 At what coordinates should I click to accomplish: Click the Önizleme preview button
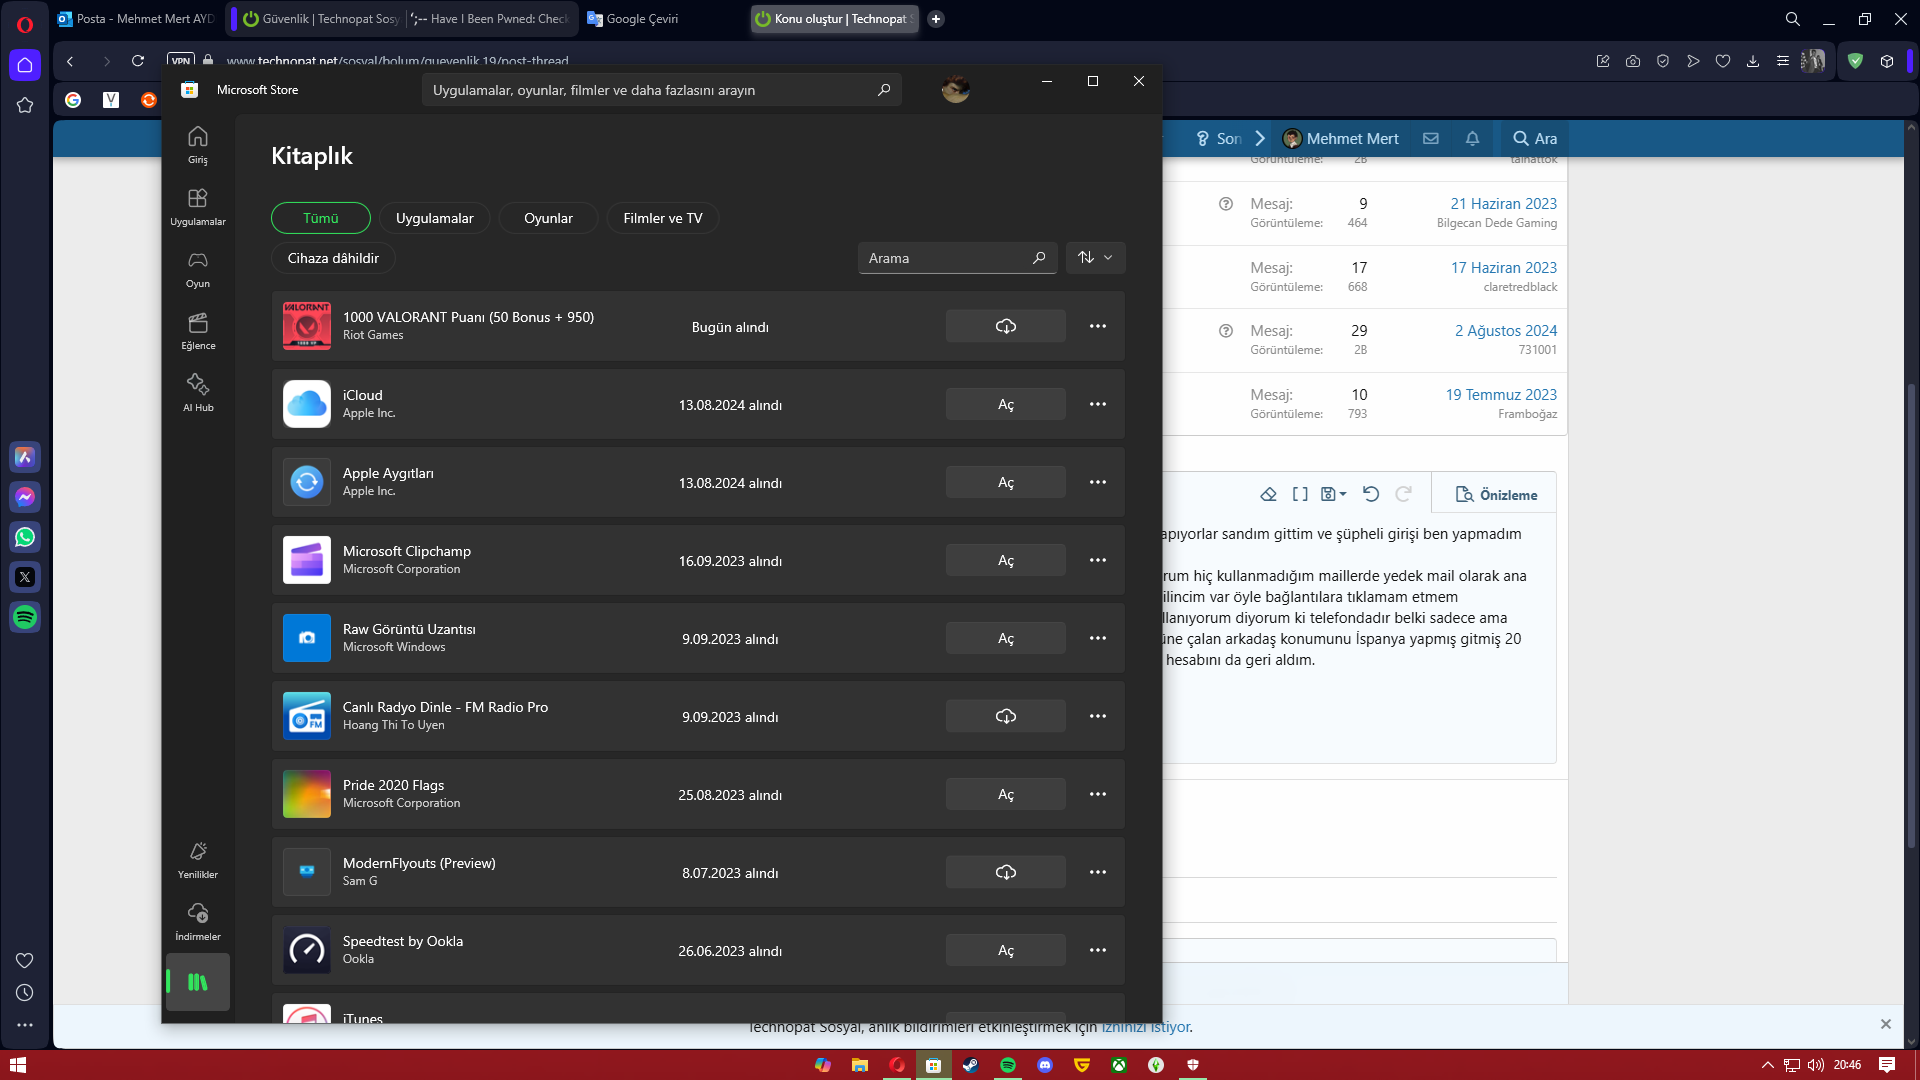(x=1496, y=495)
